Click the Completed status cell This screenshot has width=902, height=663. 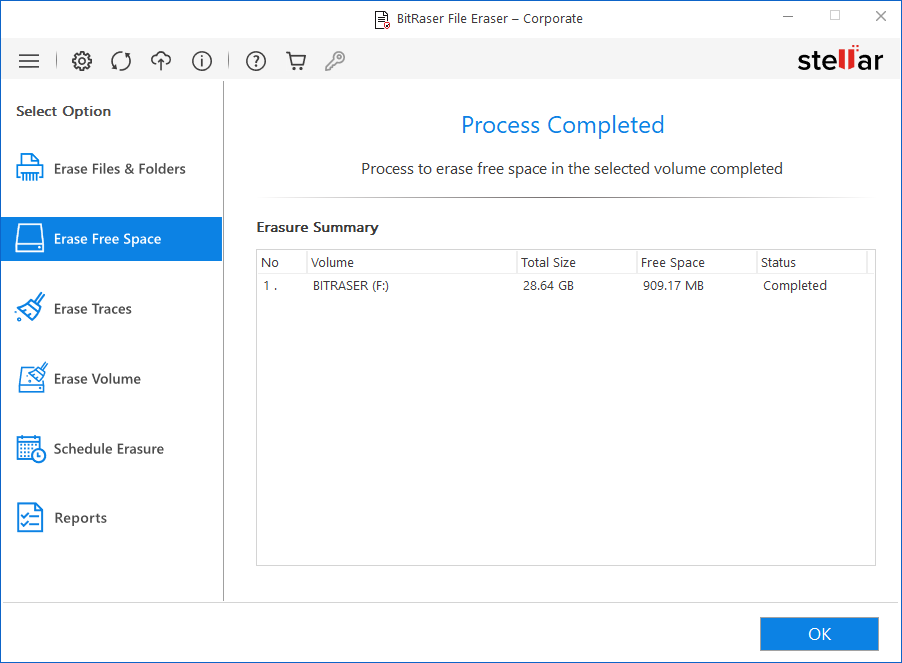coord(794,286)
